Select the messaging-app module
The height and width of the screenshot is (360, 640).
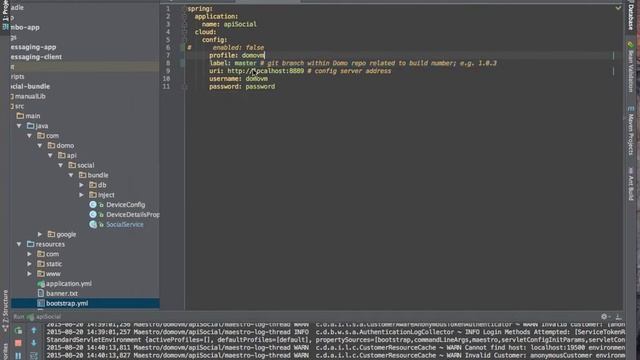click(33, 47)
